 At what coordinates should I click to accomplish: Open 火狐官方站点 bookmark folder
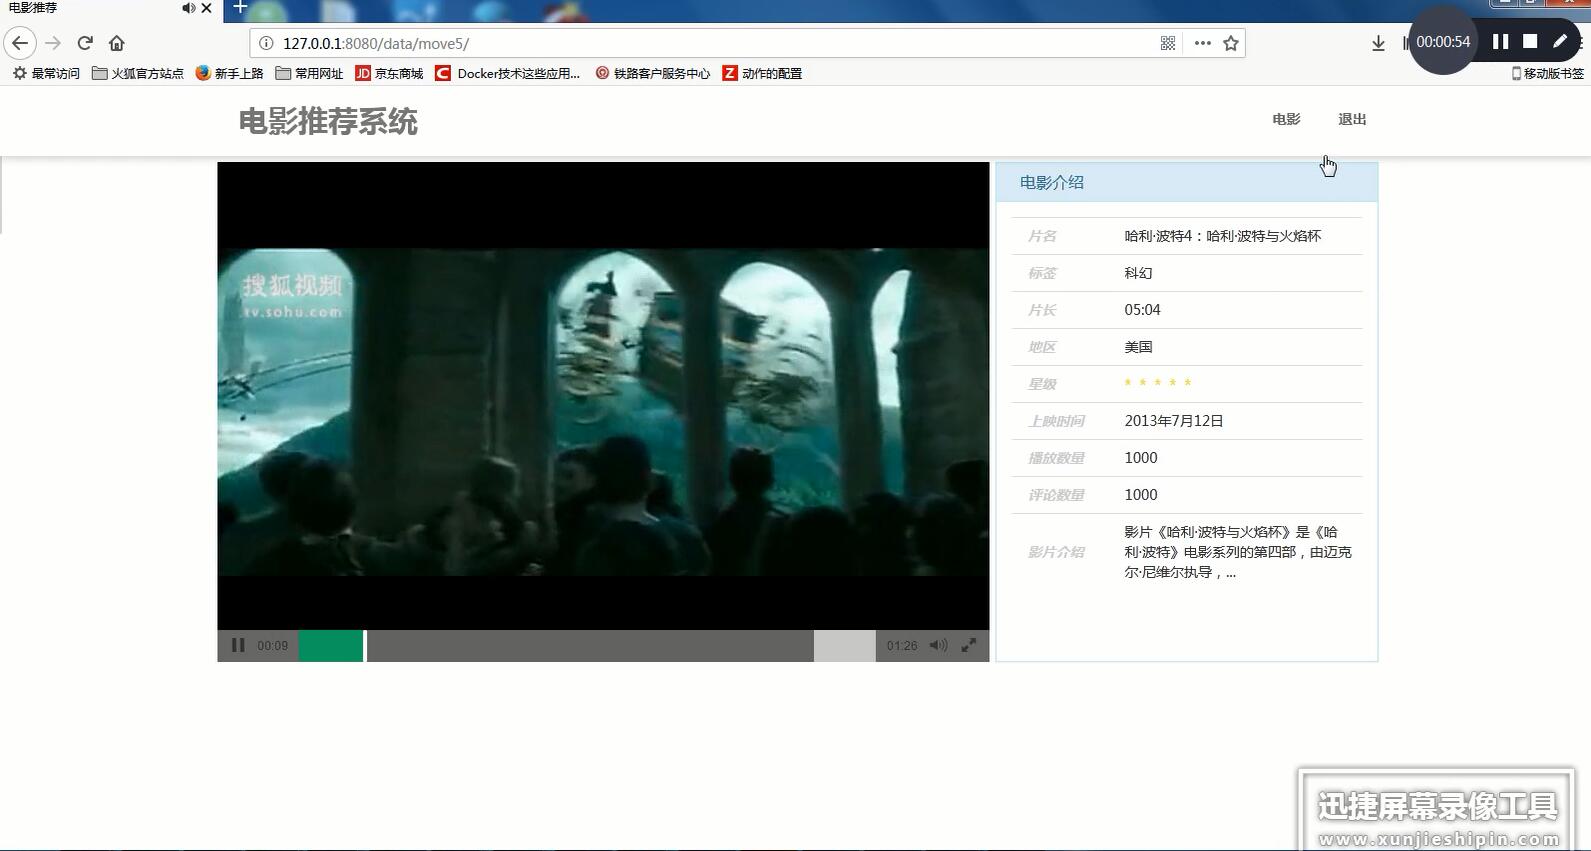point(138,73)
